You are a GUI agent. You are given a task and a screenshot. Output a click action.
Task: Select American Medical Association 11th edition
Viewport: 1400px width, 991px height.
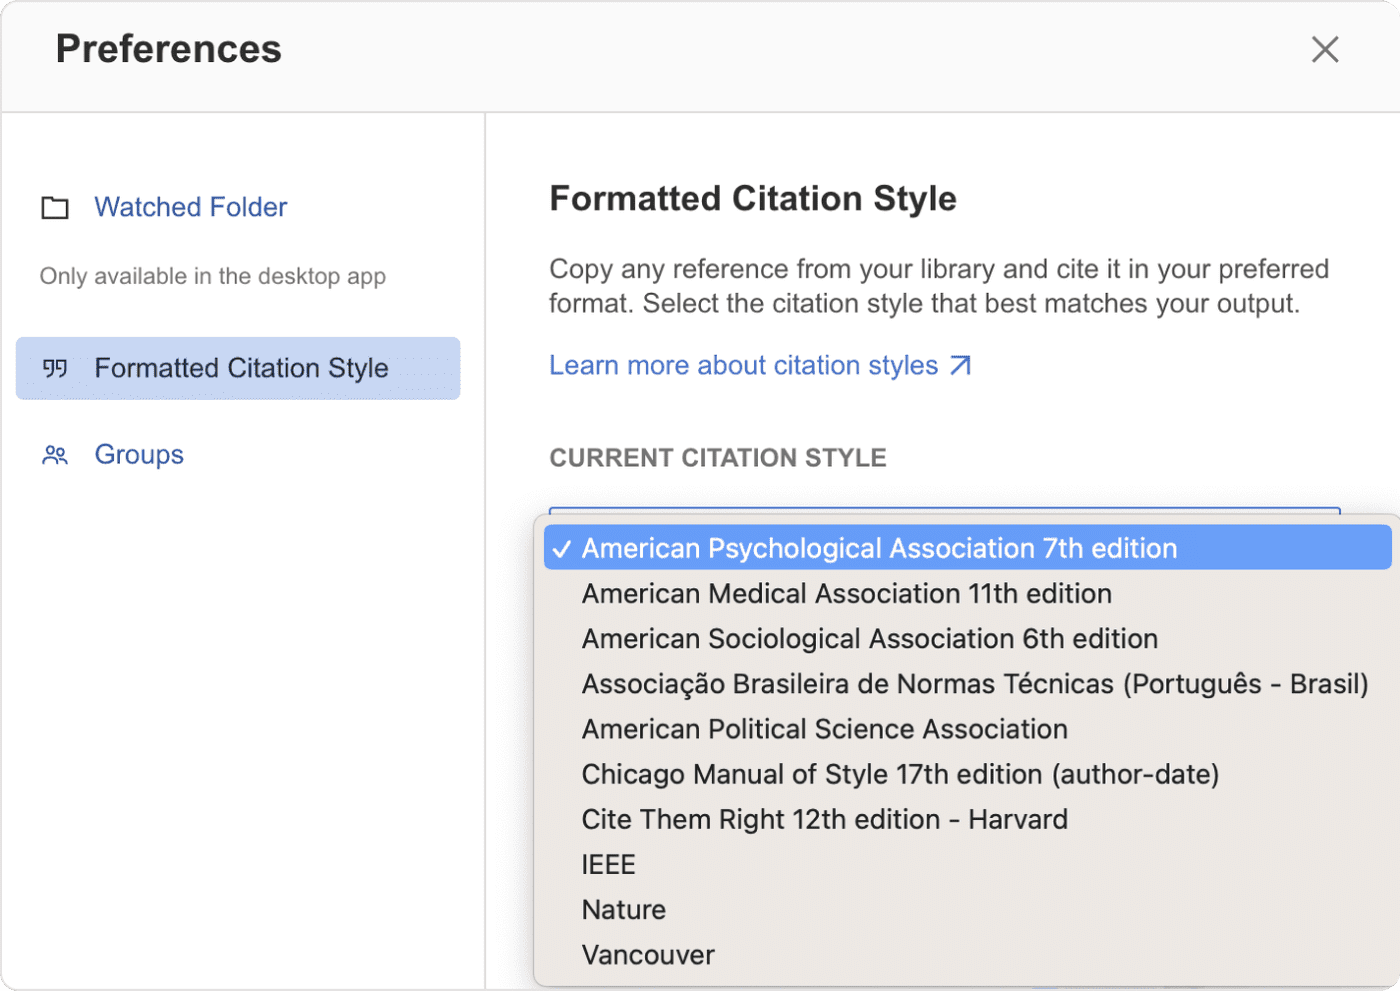846,593
